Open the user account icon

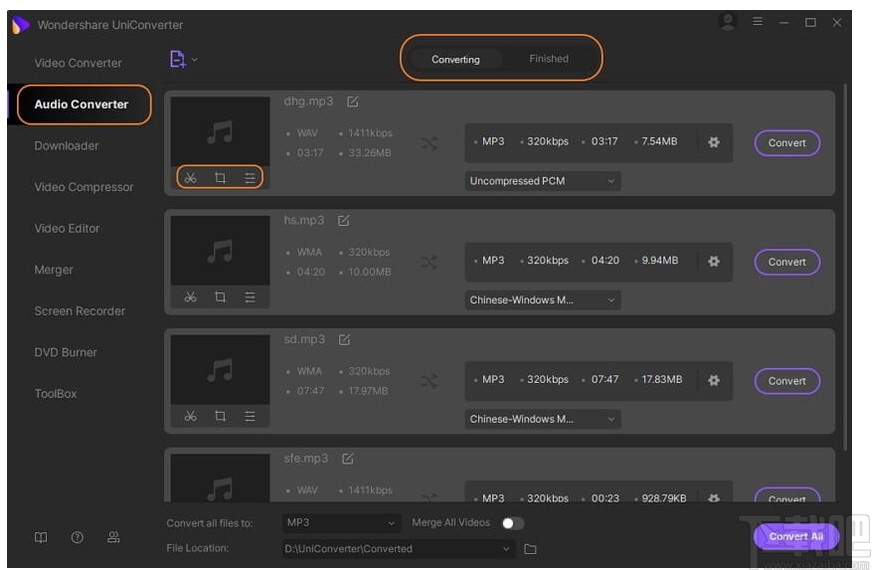point(727,22)
